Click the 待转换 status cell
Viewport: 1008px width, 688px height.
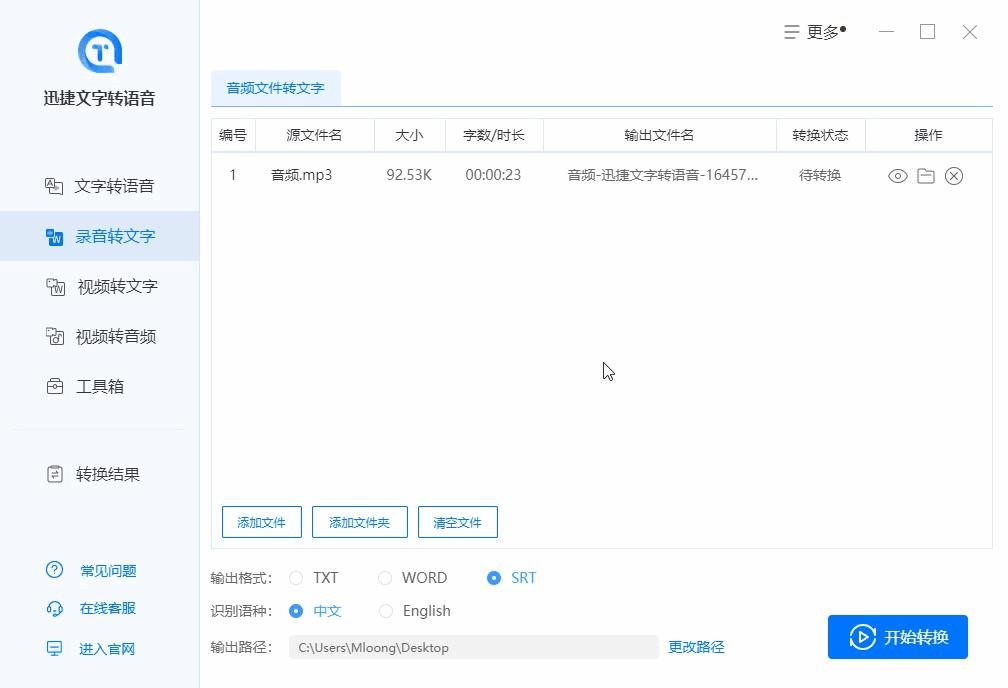[x=820, y=176]
